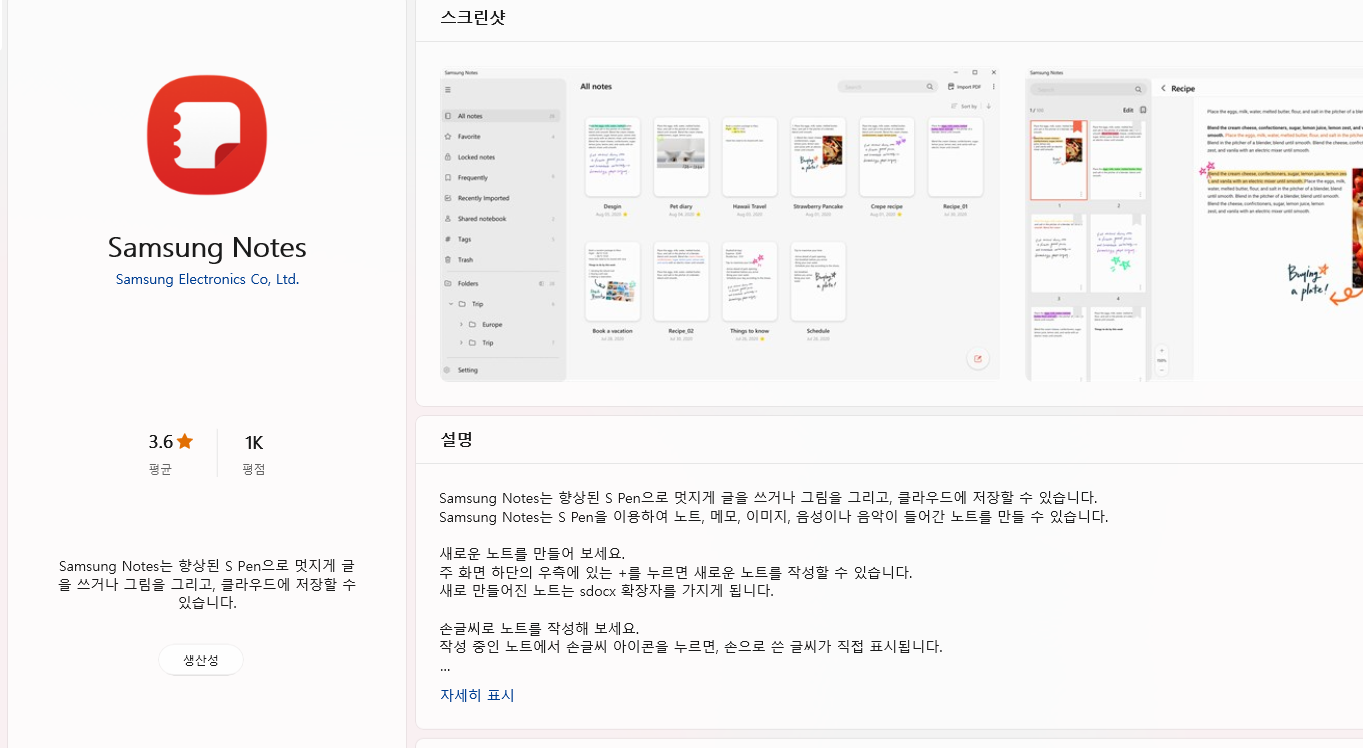Select the 1K 평점 ratings count

254,453
